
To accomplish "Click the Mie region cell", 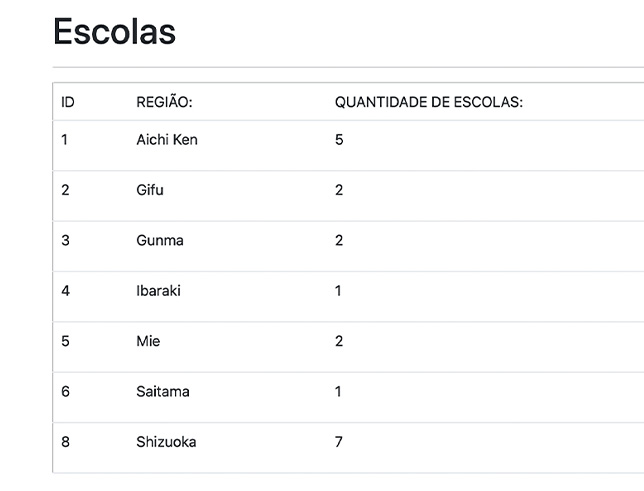I will (148, 341).
